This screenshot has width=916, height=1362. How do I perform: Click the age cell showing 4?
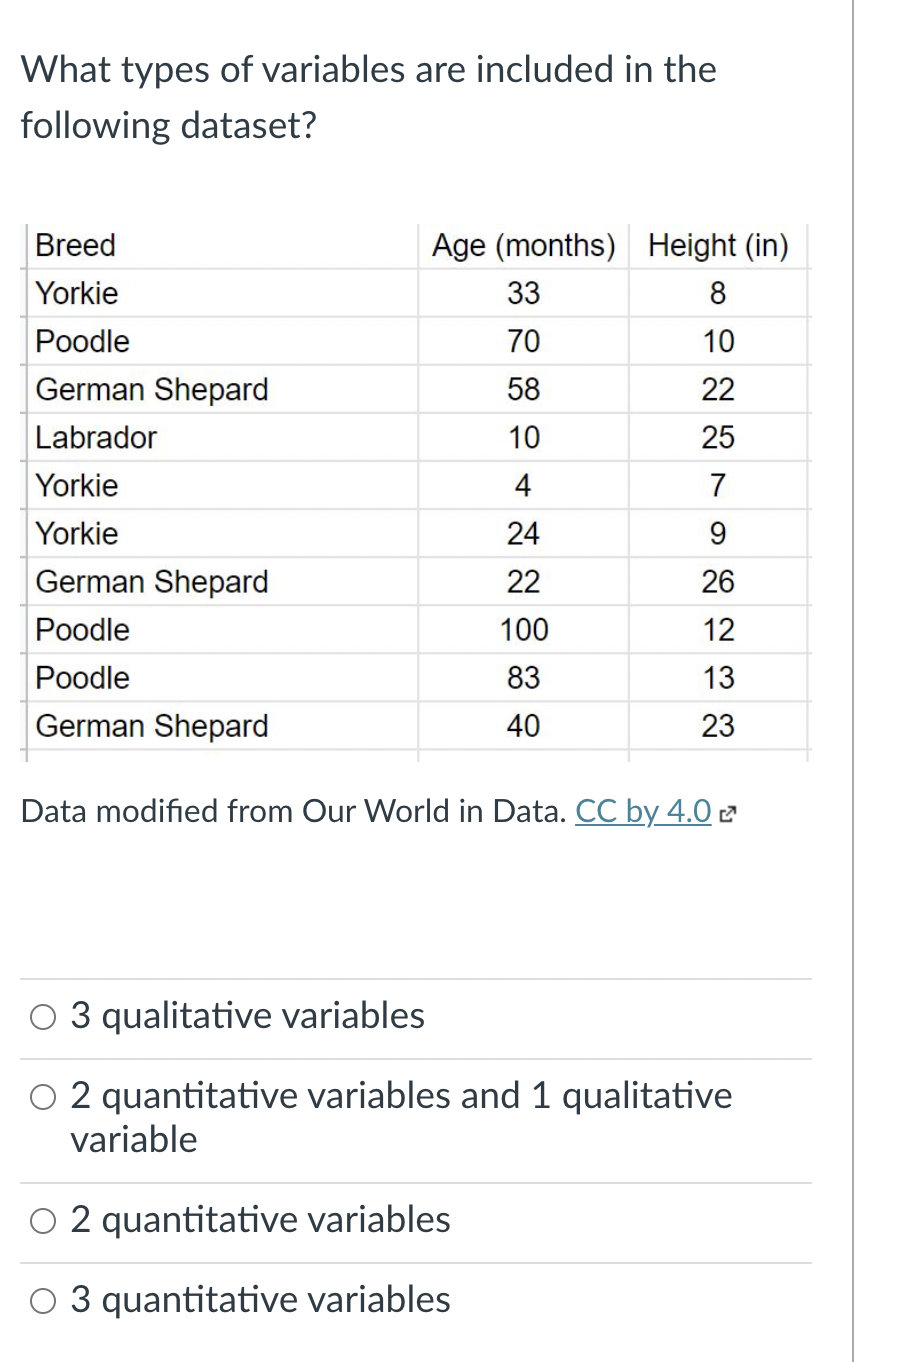coord(523,486)
